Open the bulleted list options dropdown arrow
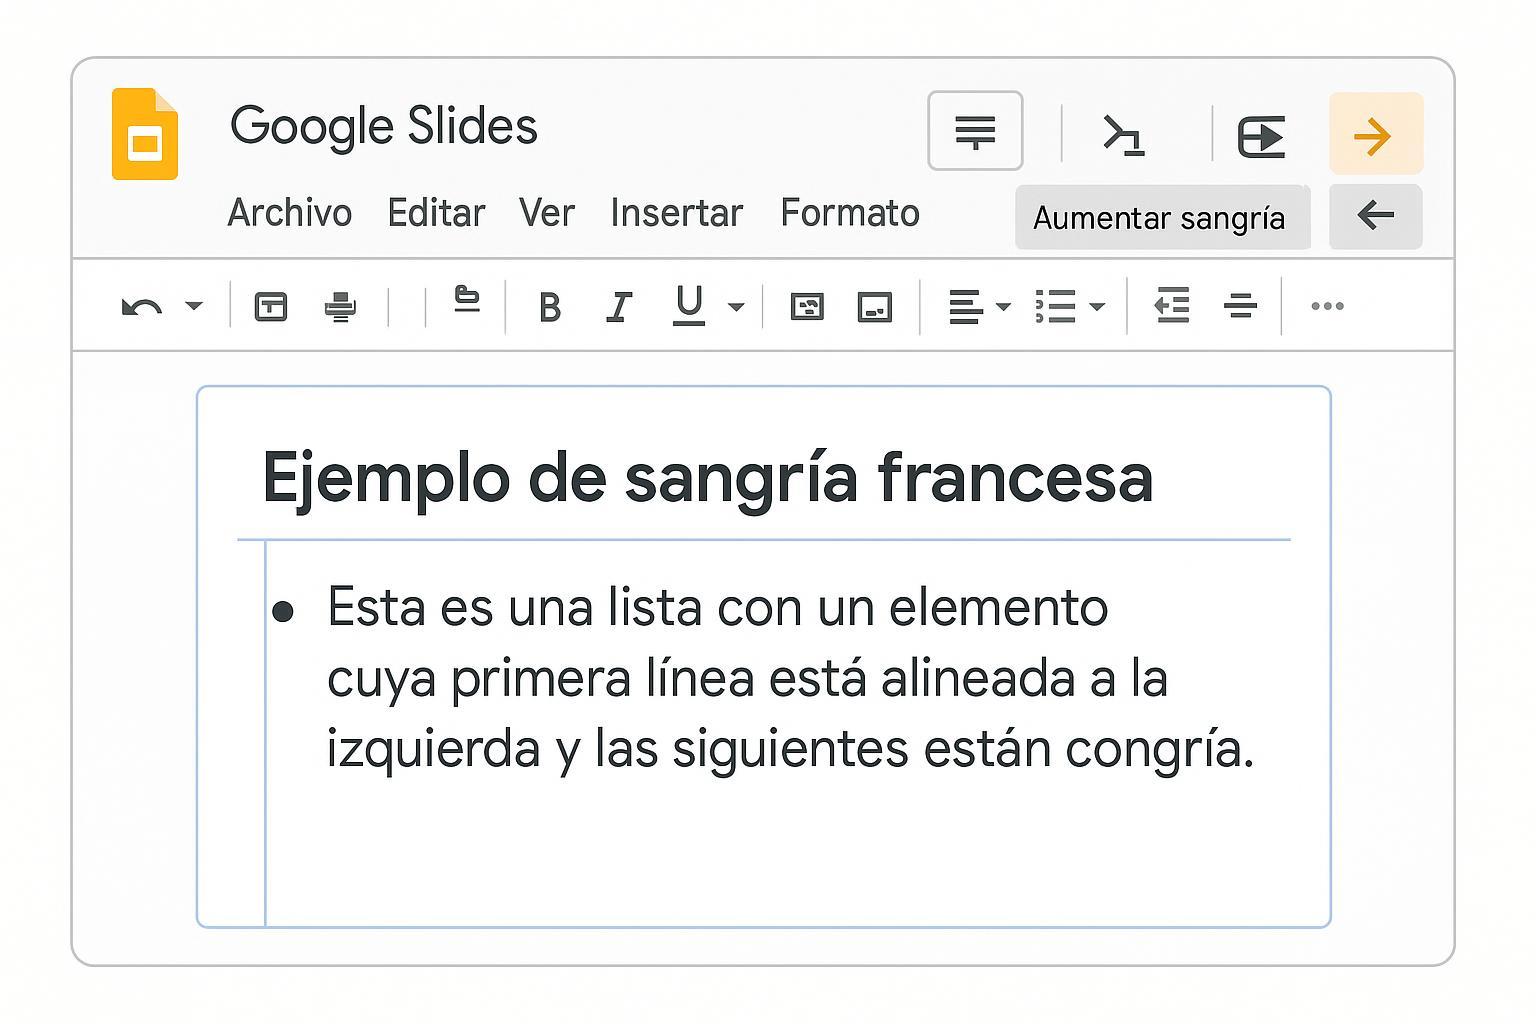The height and width of the screenshot is (1024, 1536). [x=1097, y=307]
